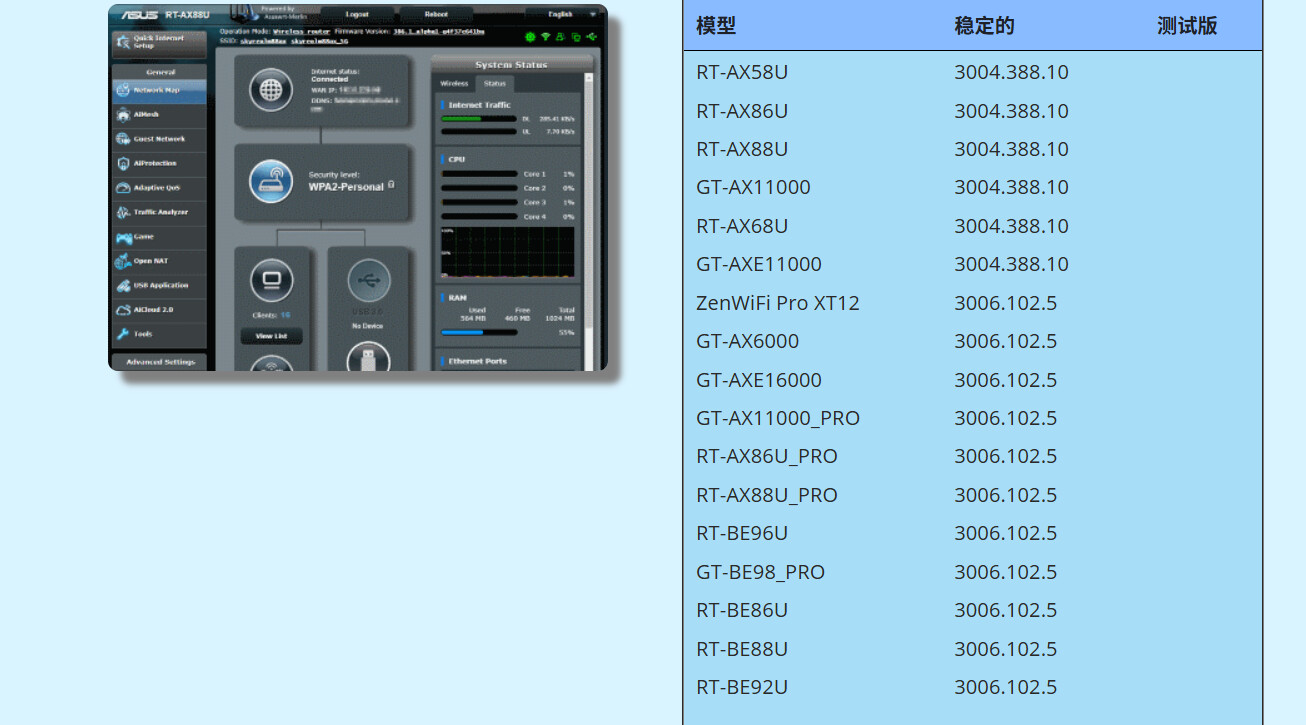Select the blue router security icon

tap(270, 182)
